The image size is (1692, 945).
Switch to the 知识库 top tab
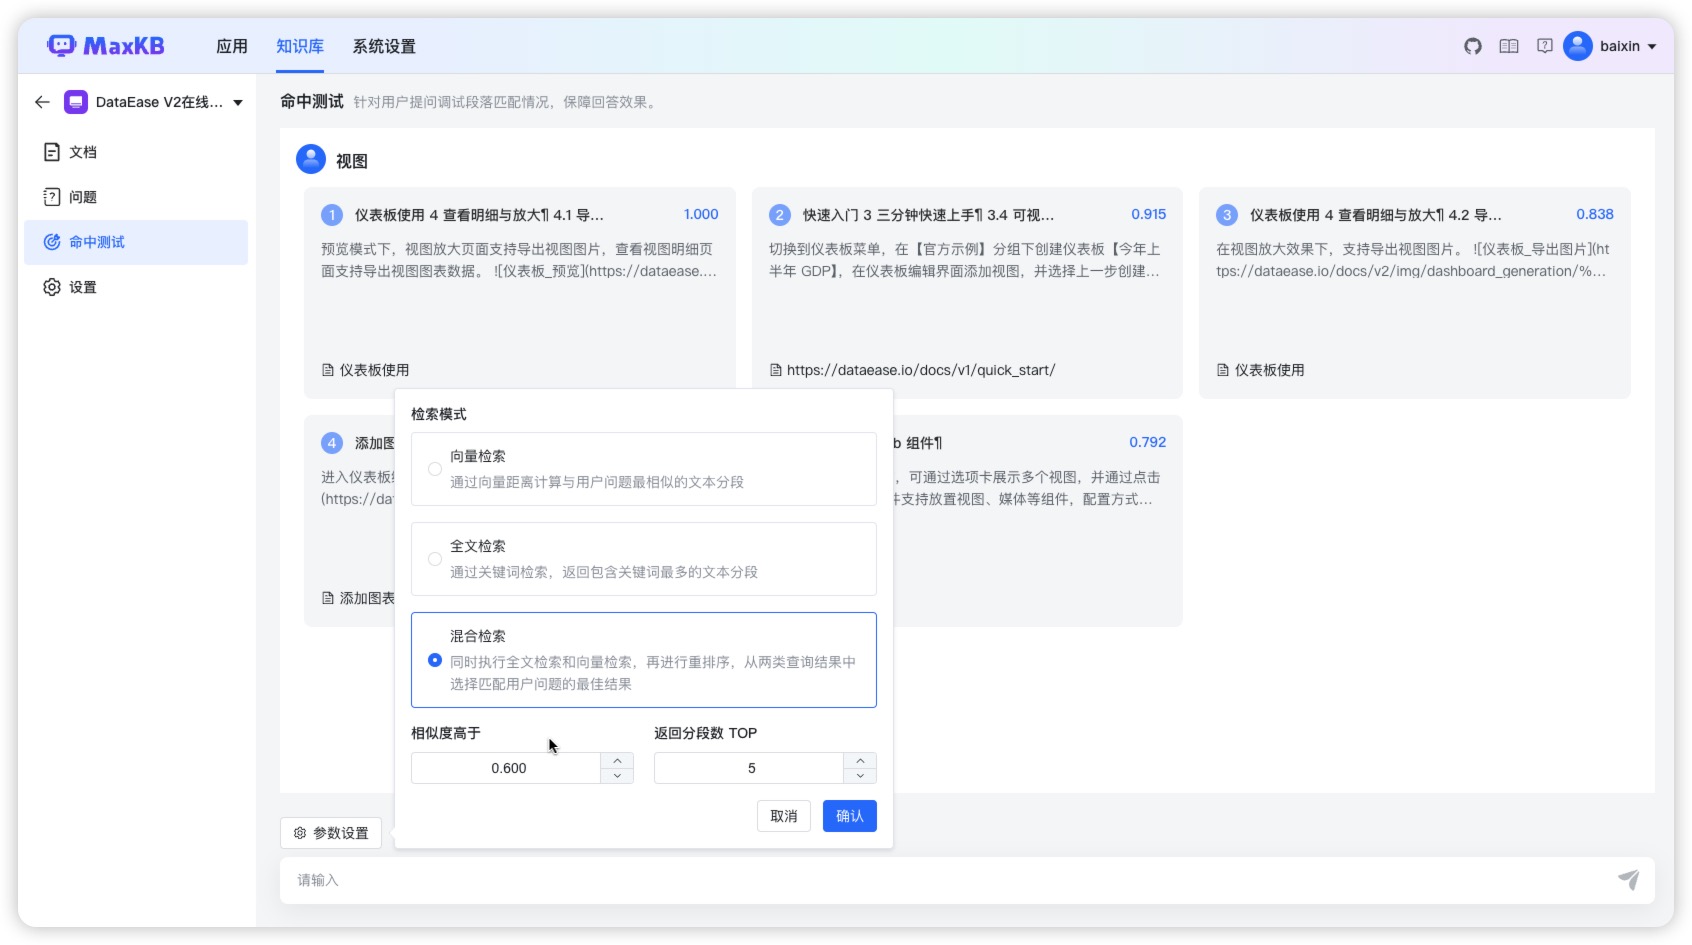(x=300, y=46)
